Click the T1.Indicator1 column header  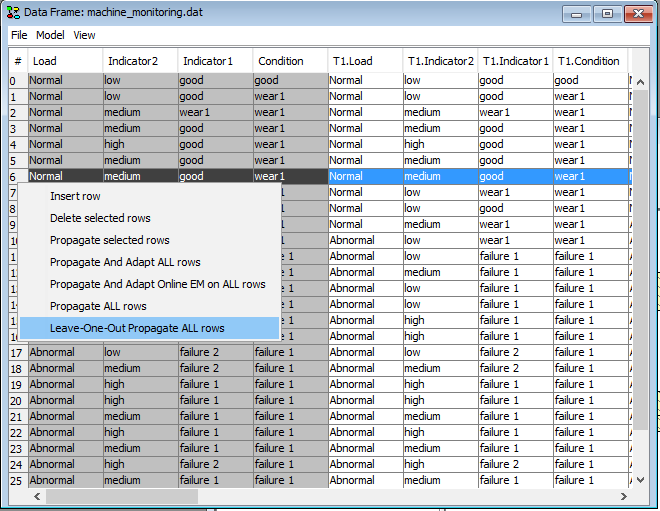coord(515,61)
